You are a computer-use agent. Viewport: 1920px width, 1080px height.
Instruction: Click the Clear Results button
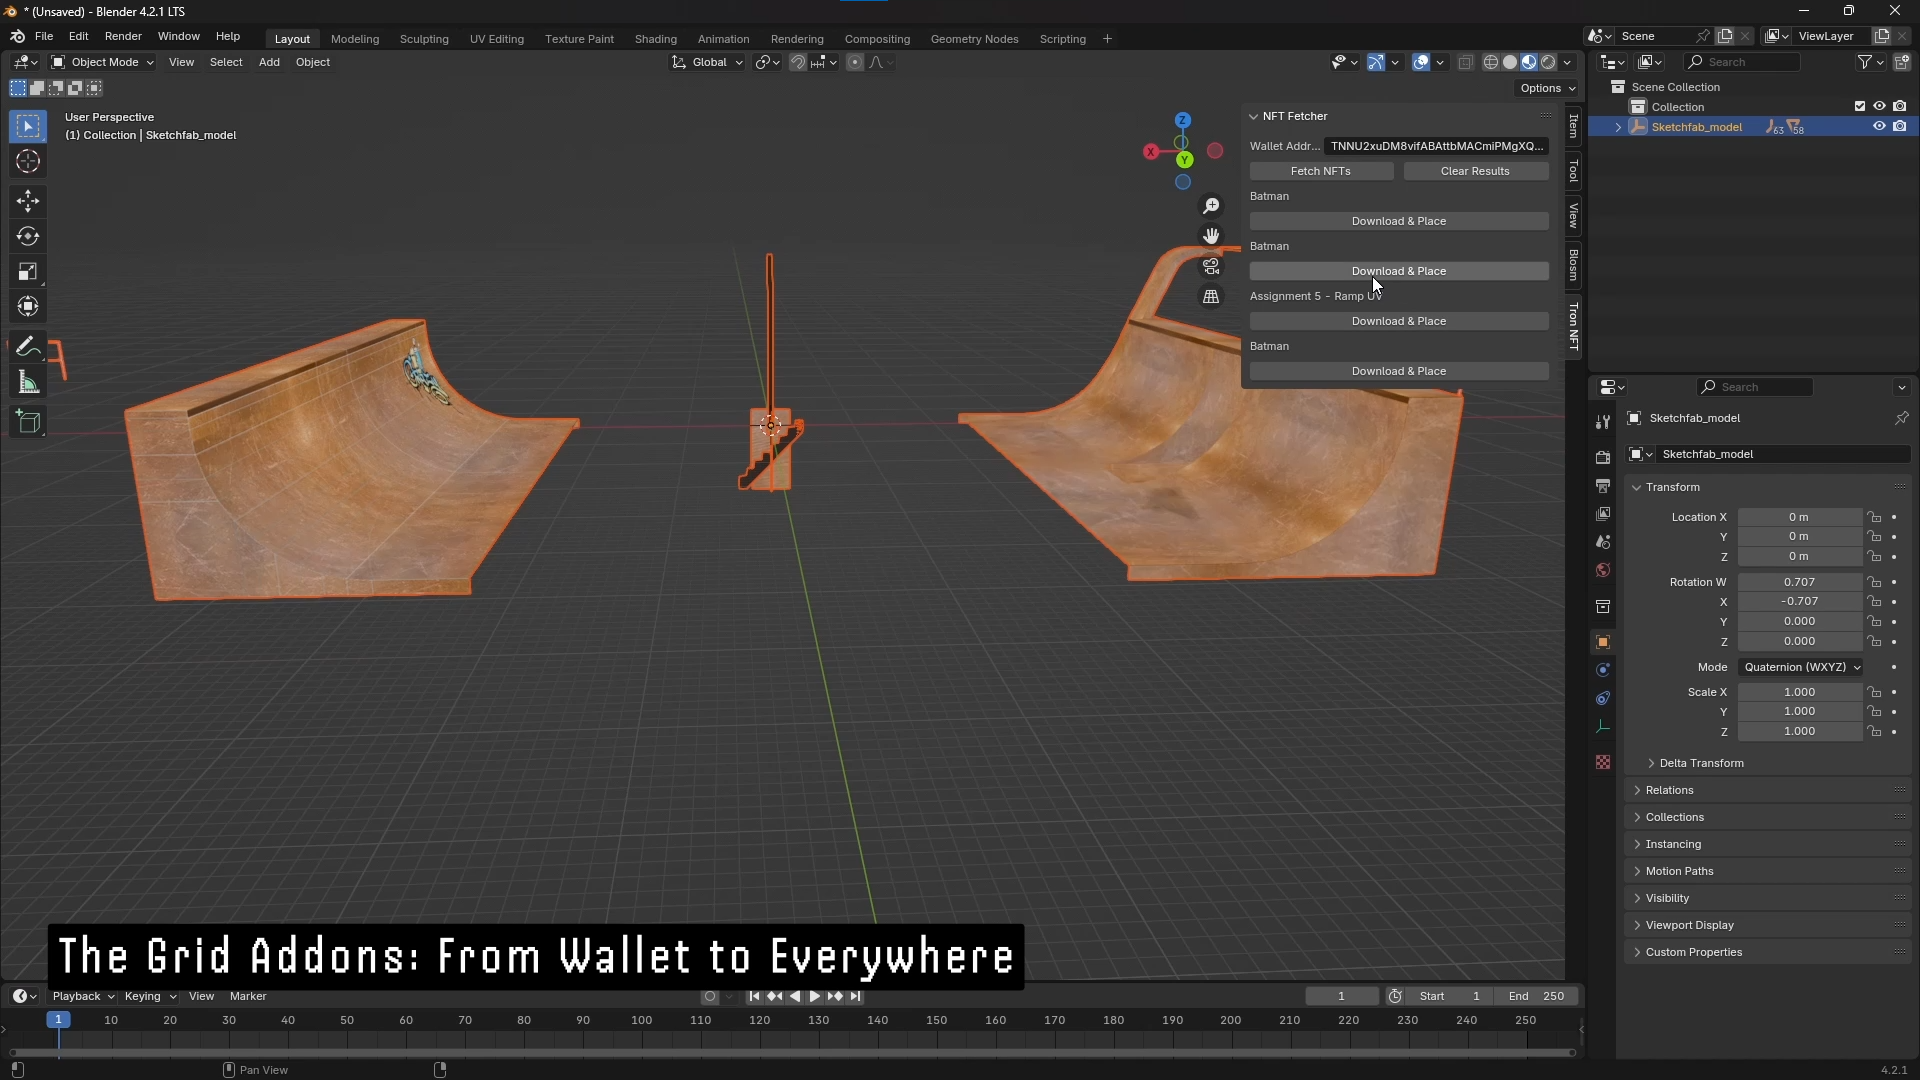[x=1475, y=171]
